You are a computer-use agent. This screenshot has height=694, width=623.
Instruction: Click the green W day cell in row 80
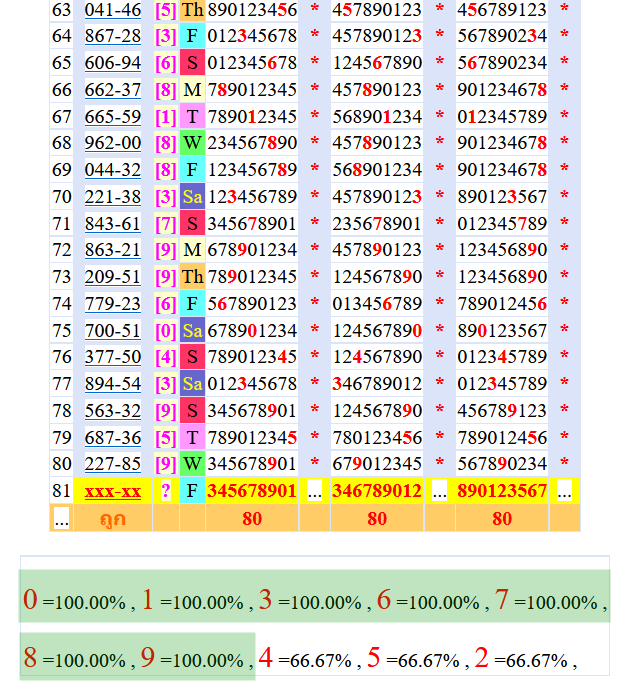[192, 463]
